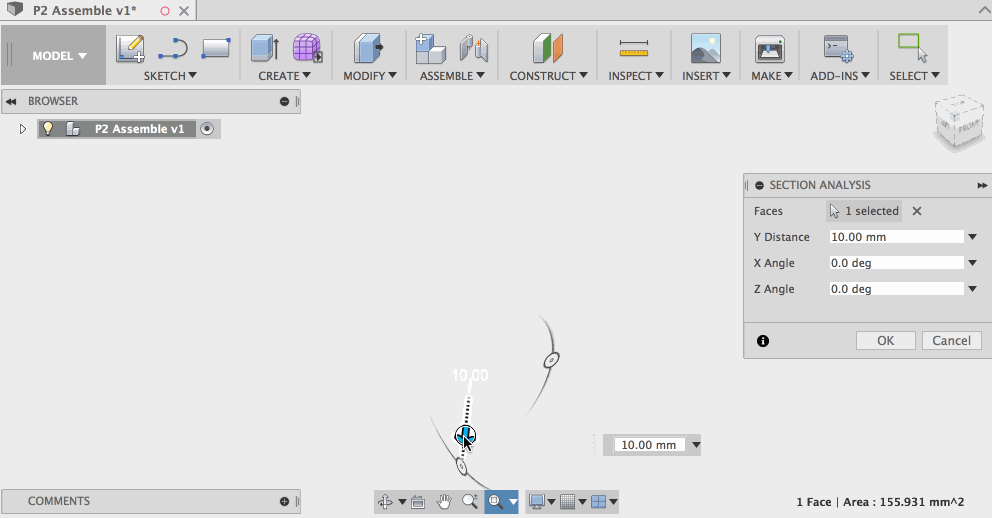Click the Zoom magnifier tool
The width and height of the screenshot is (992, 518).
(x=470, y=502)
